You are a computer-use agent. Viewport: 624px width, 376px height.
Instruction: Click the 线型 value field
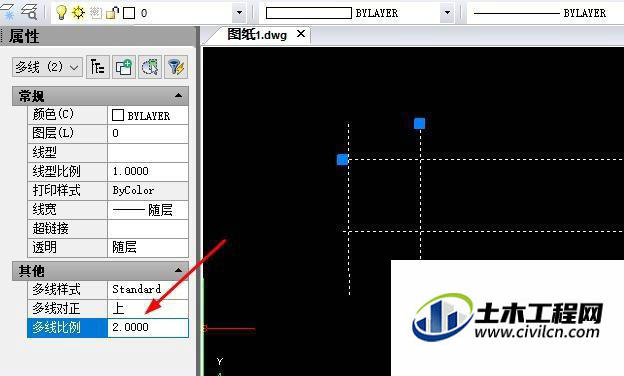(148, 153)
